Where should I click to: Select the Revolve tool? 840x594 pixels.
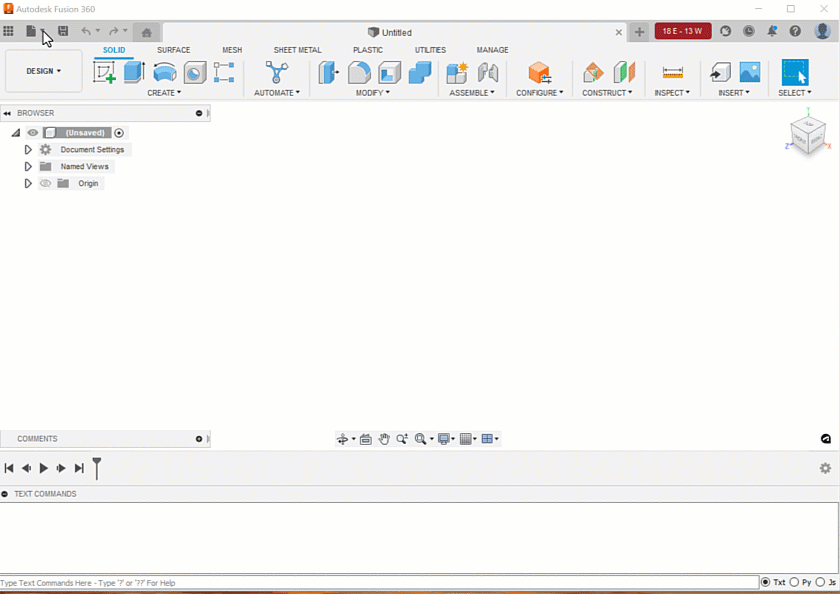coord(164,72)
